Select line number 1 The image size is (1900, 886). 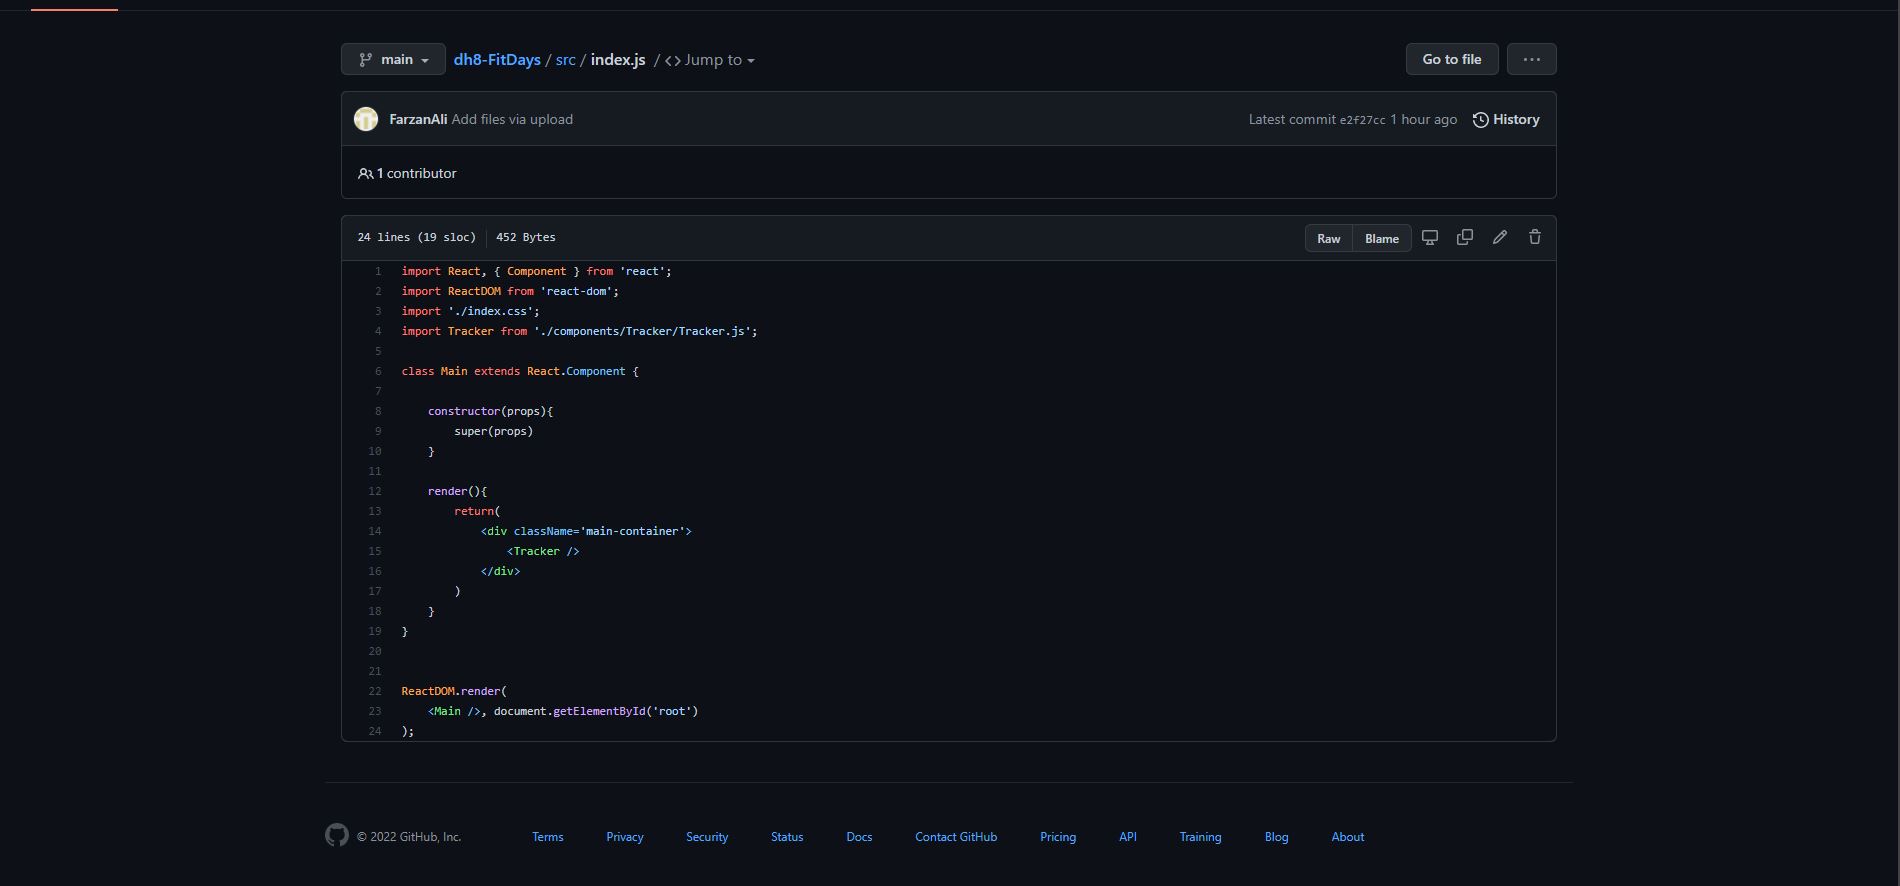(378, 271)
